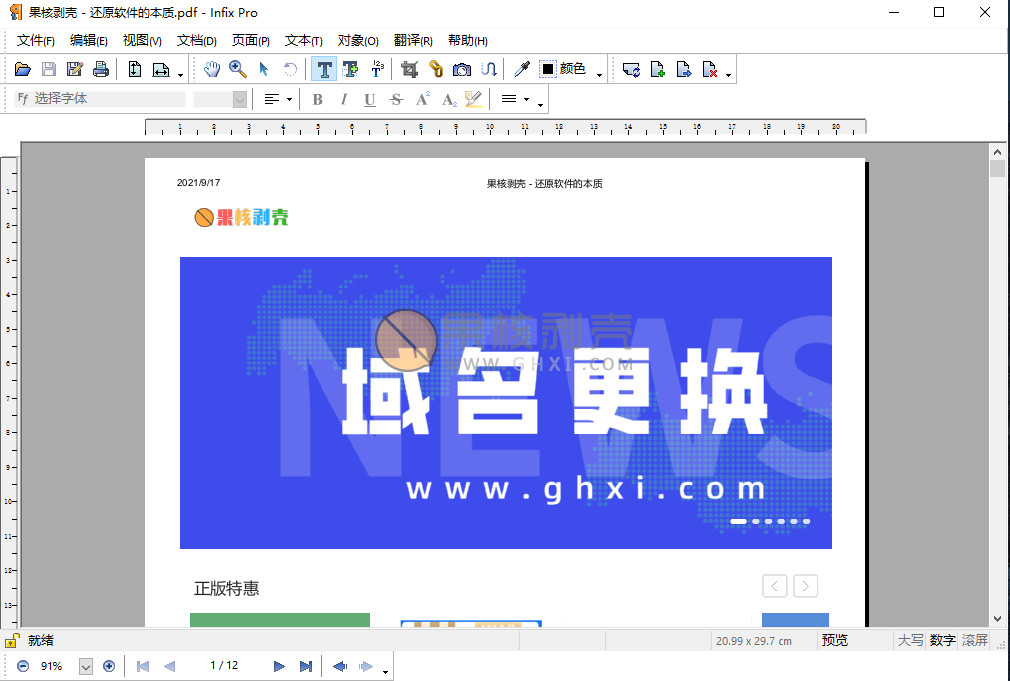Select the Crop tool icon

tap(409, 69)
